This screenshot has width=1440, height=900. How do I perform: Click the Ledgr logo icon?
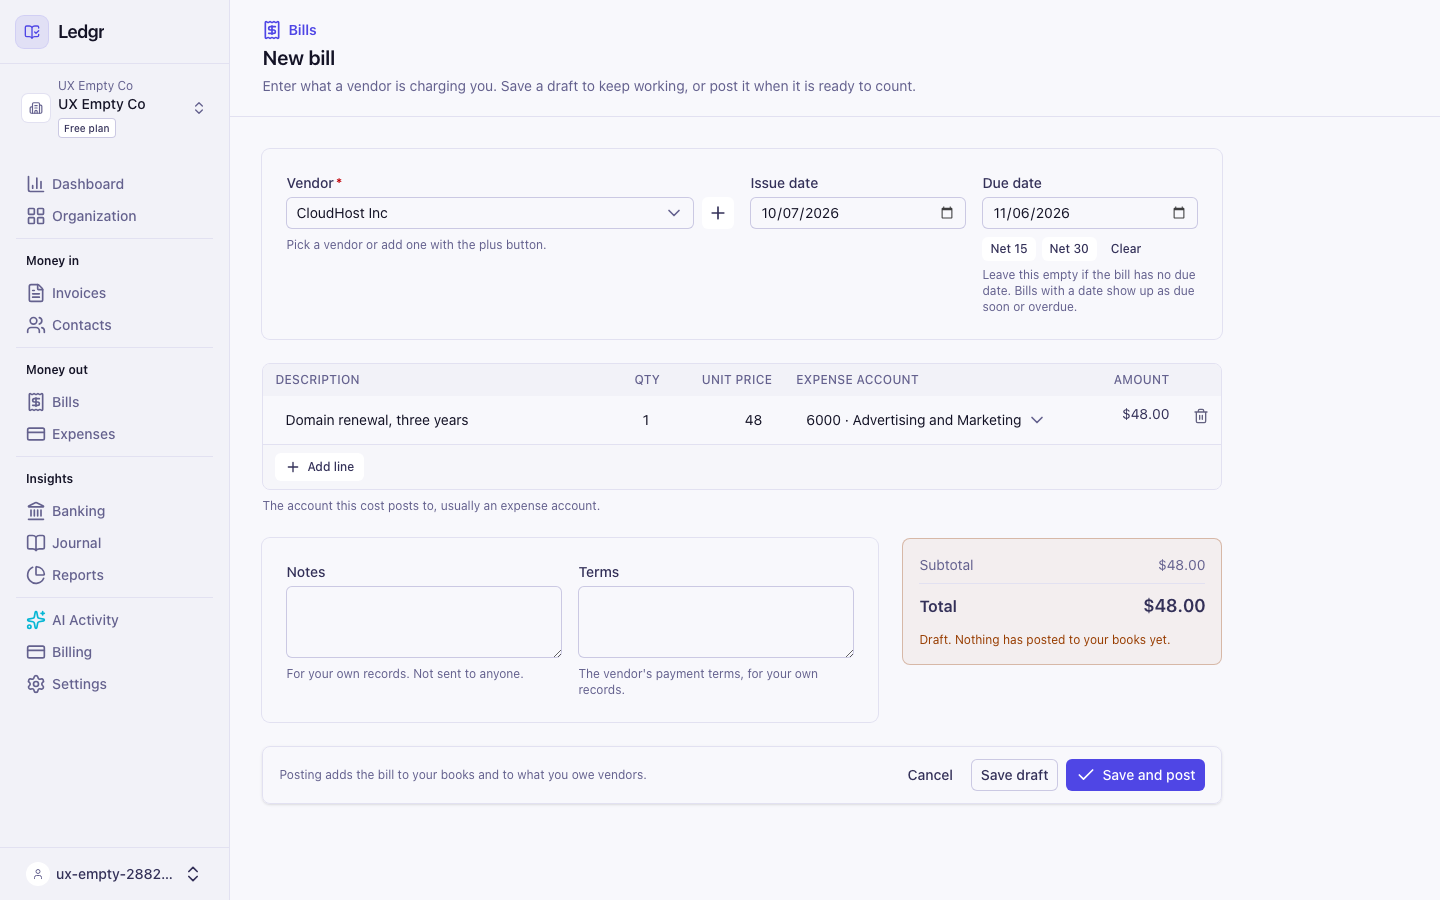[x=32, y=32]
